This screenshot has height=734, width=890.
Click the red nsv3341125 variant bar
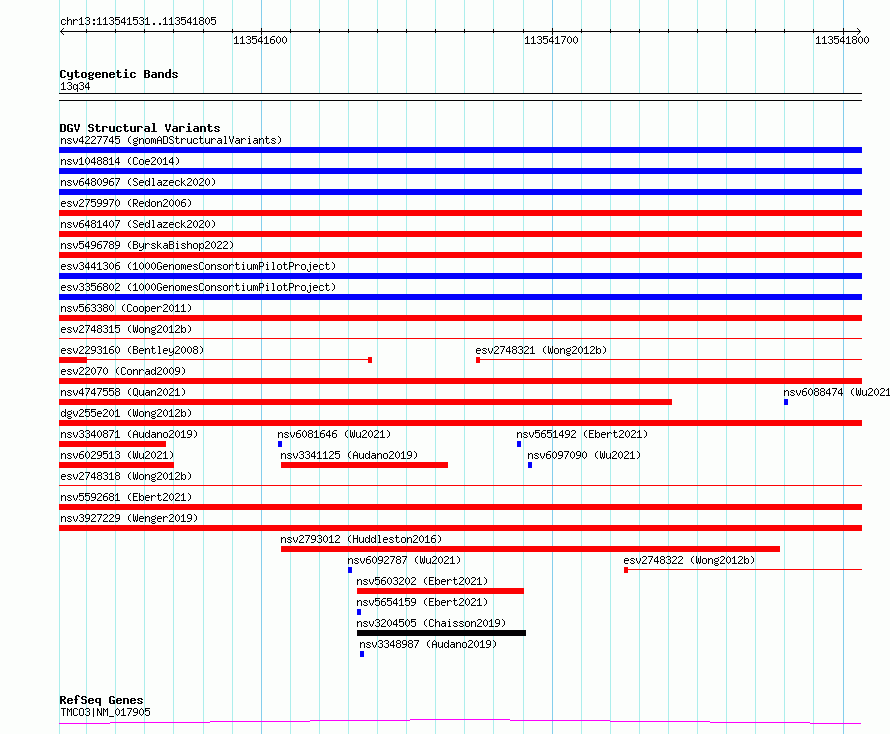coord(364,465)
